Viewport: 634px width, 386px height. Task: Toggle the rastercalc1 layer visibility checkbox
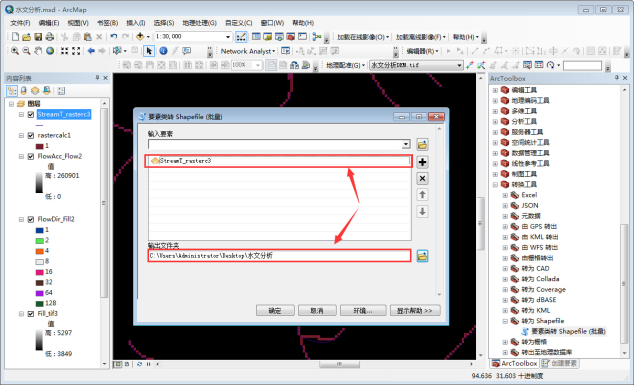[31, 135]
